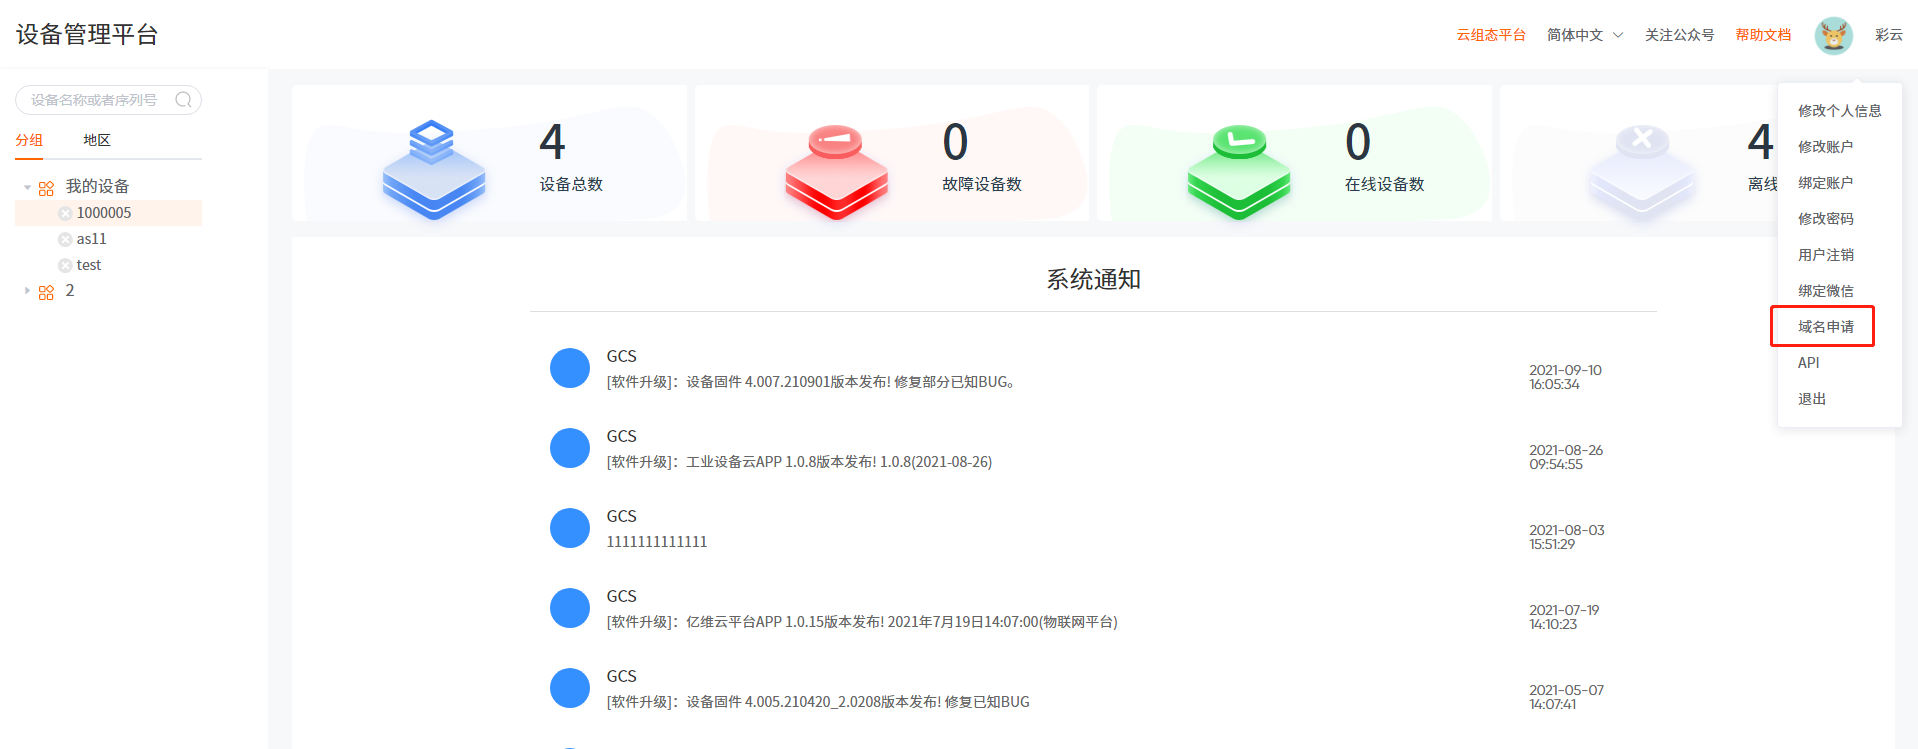Screen dimensions: 1918x749
Task: Select the 分组 tab
Action: click(29, 140)
